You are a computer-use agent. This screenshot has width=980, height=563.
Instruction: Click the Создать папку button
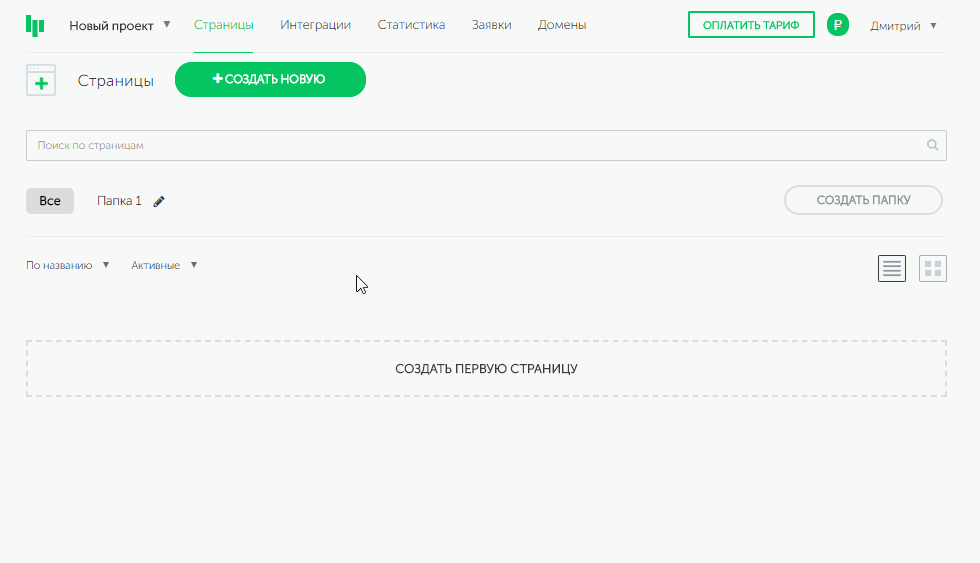863,200
